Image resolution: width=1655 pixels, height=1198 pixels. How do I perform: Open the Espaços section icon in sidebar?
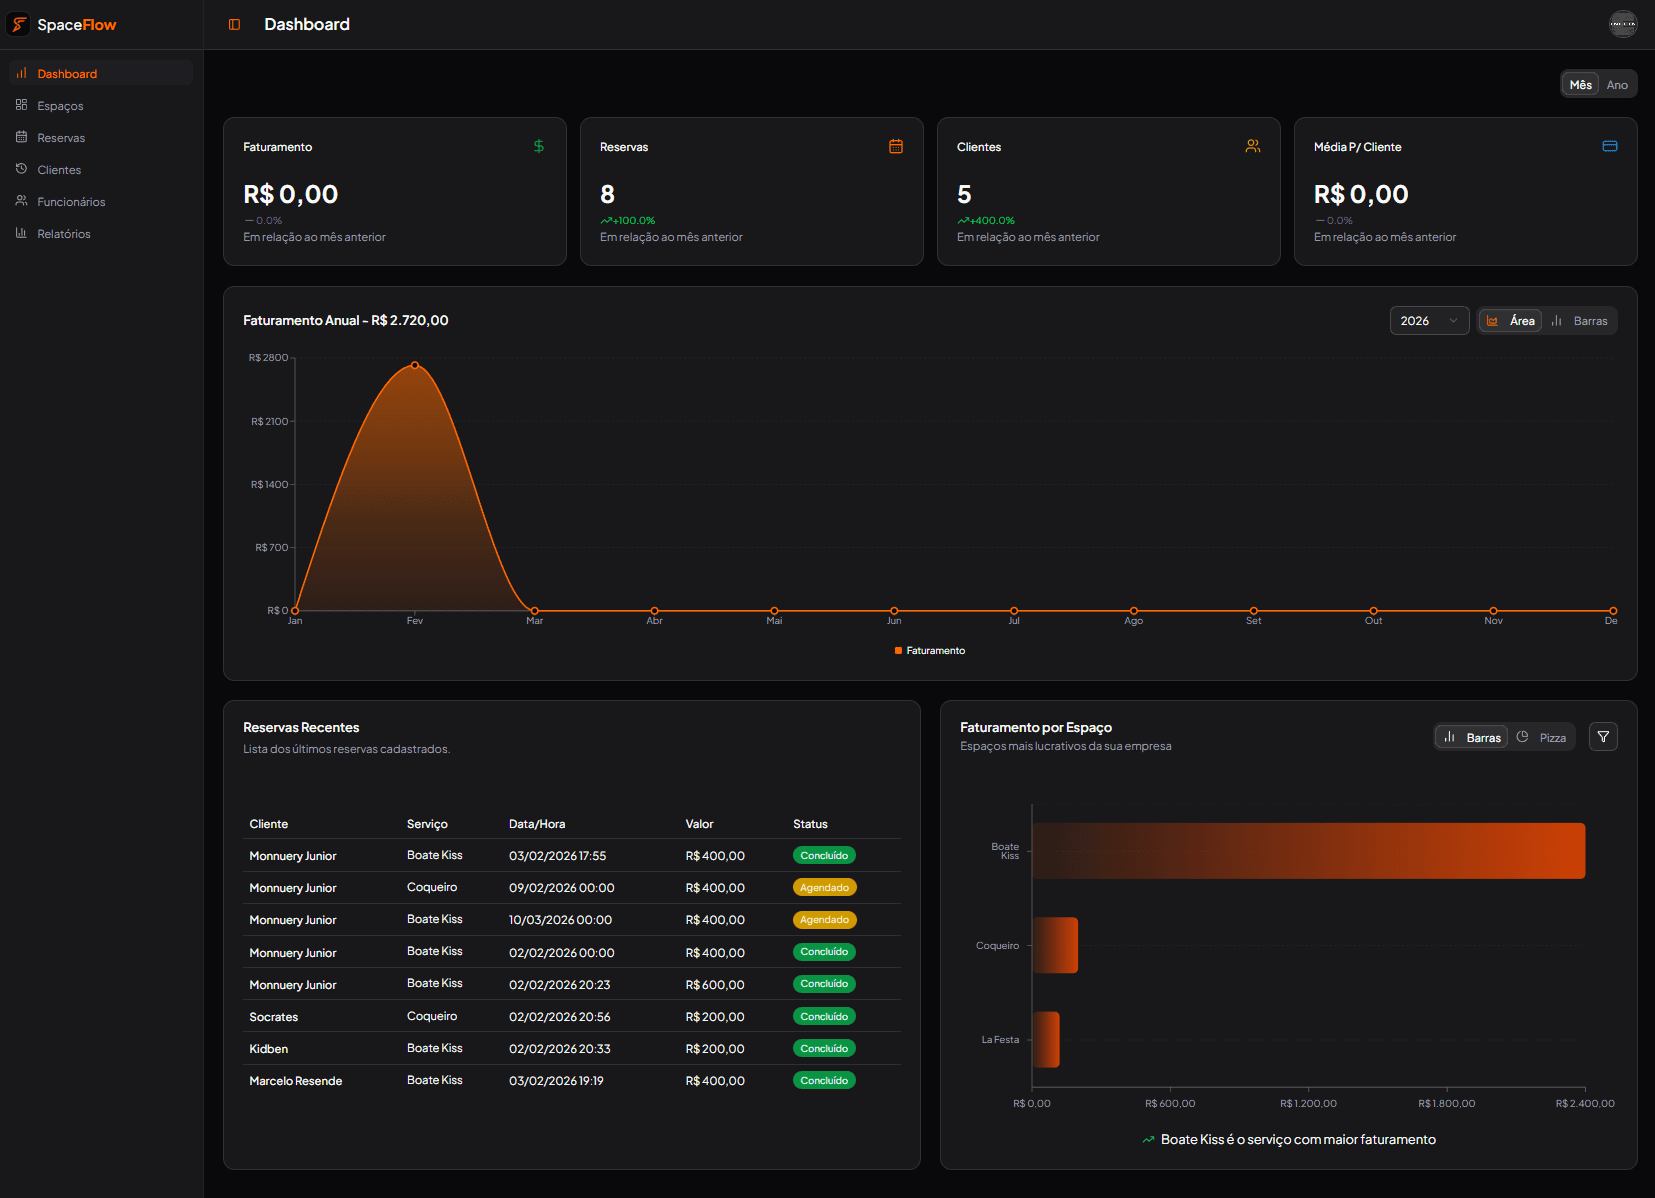(x=21, y=105)
